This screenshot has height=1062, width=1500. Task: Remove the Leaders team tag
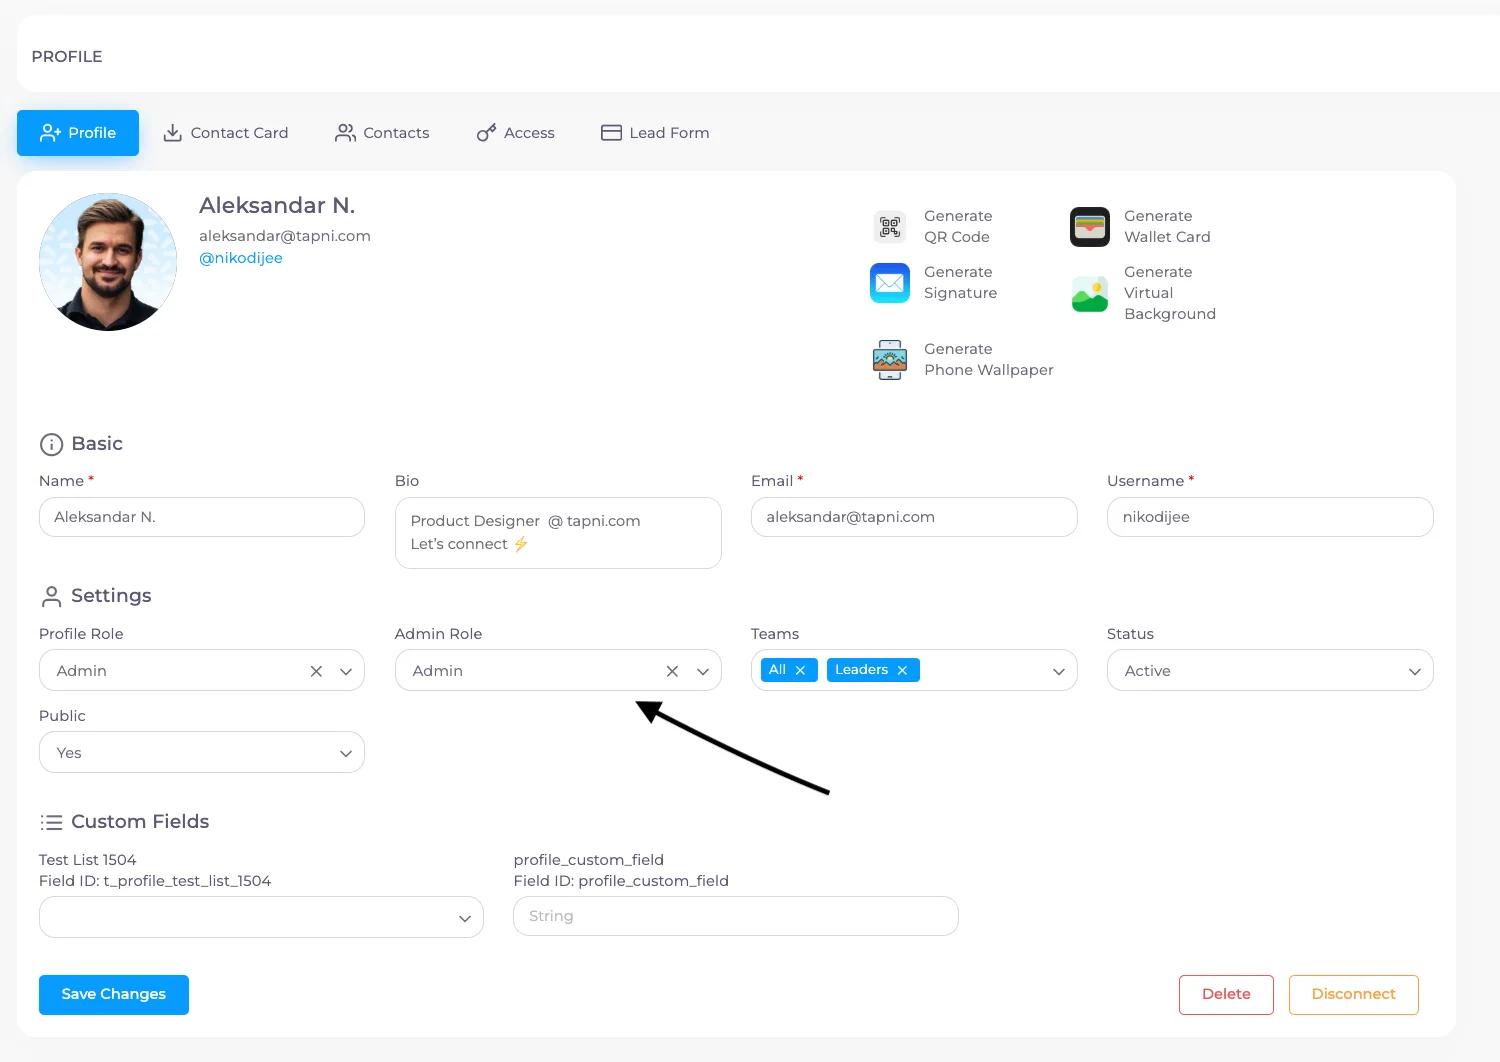[902, 670]
